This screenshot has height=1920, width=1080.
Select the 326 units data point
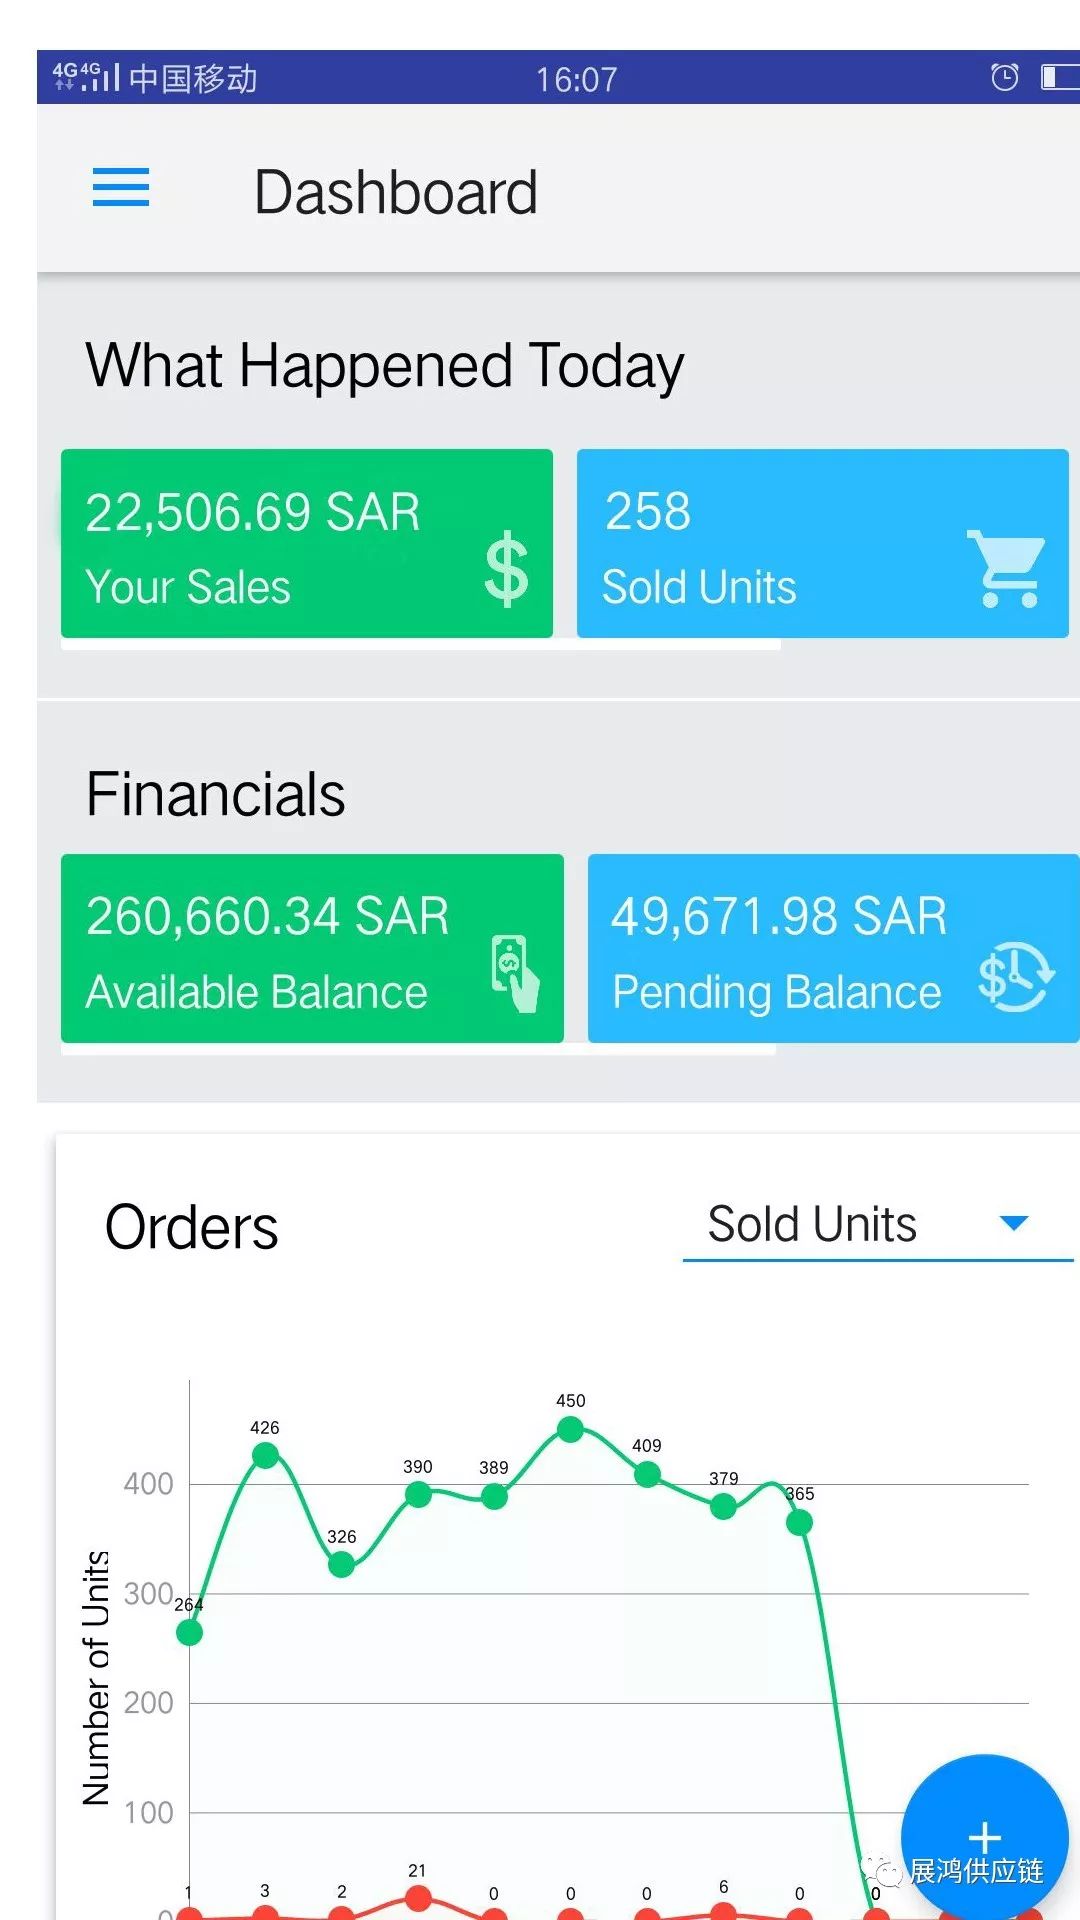tap(341, 1564)
